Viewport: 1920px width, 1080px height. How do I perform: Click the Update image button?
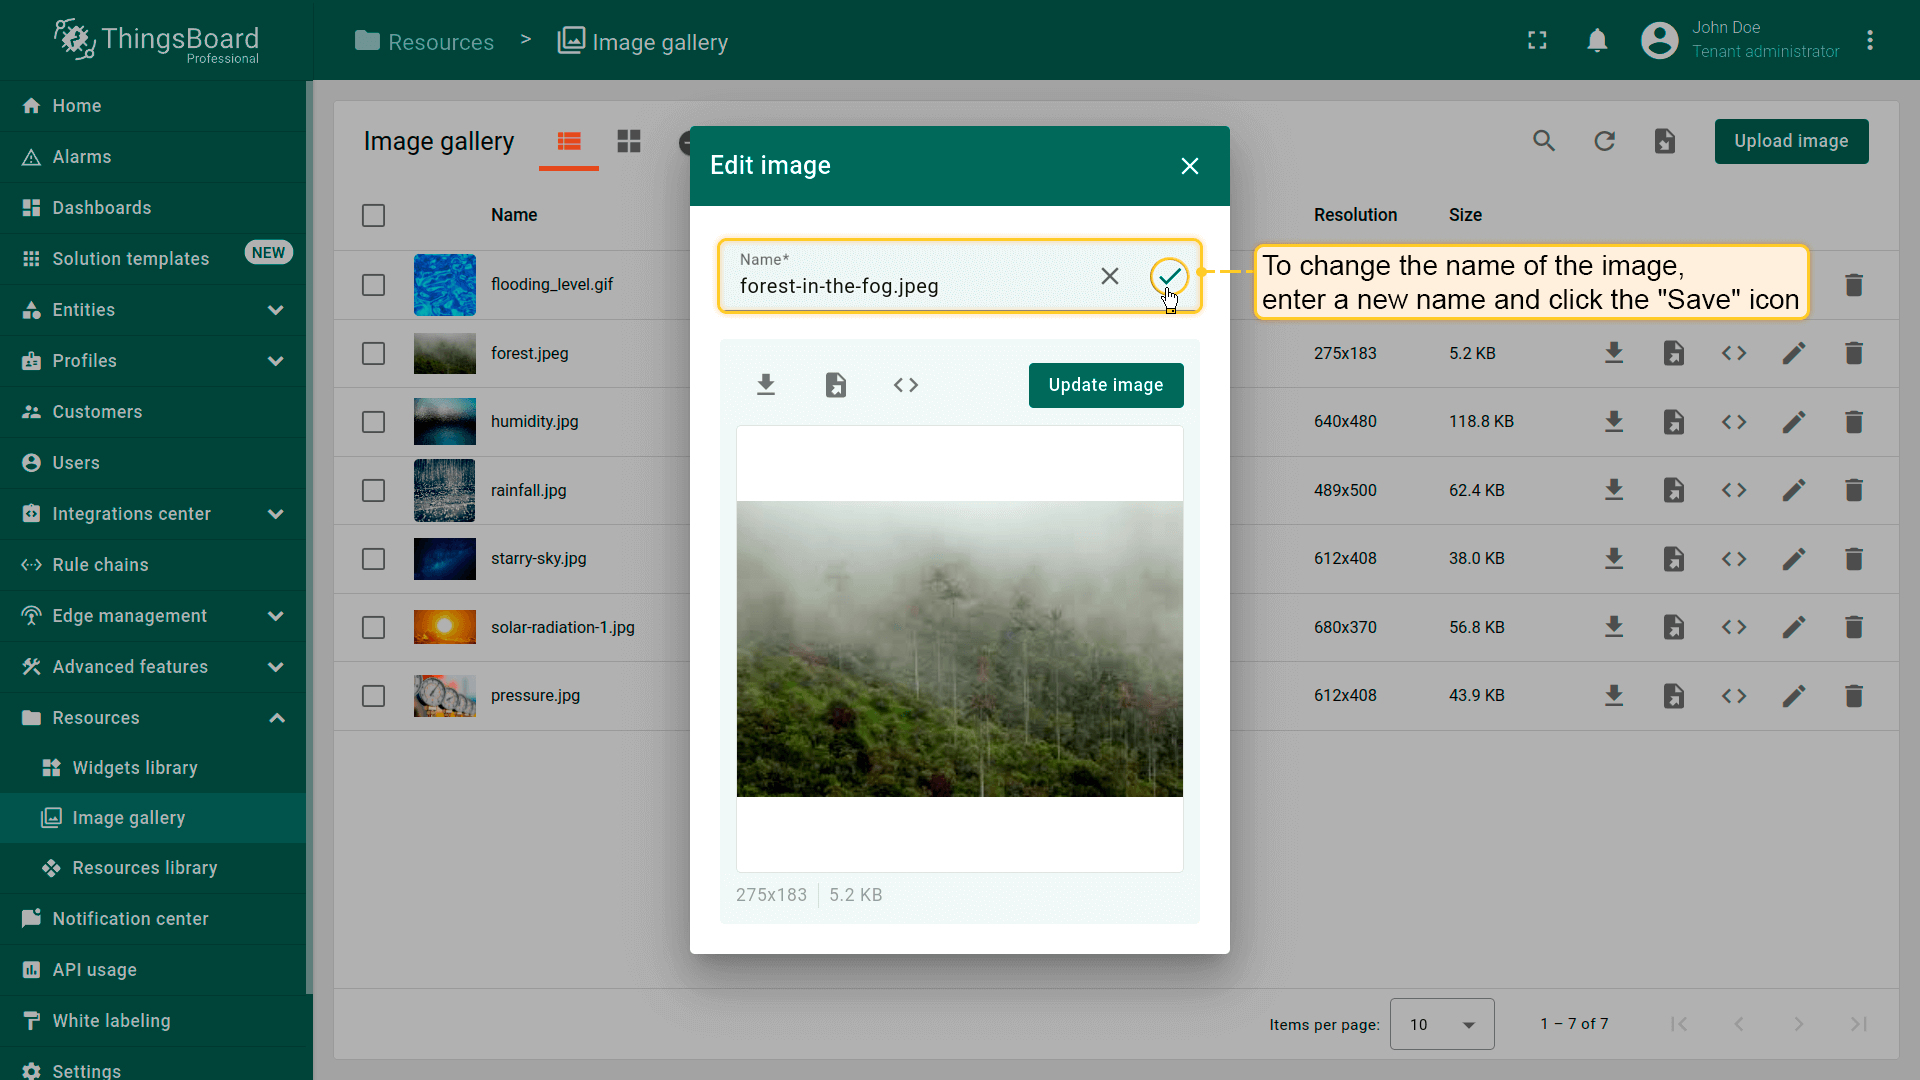tap(1105, 385)
